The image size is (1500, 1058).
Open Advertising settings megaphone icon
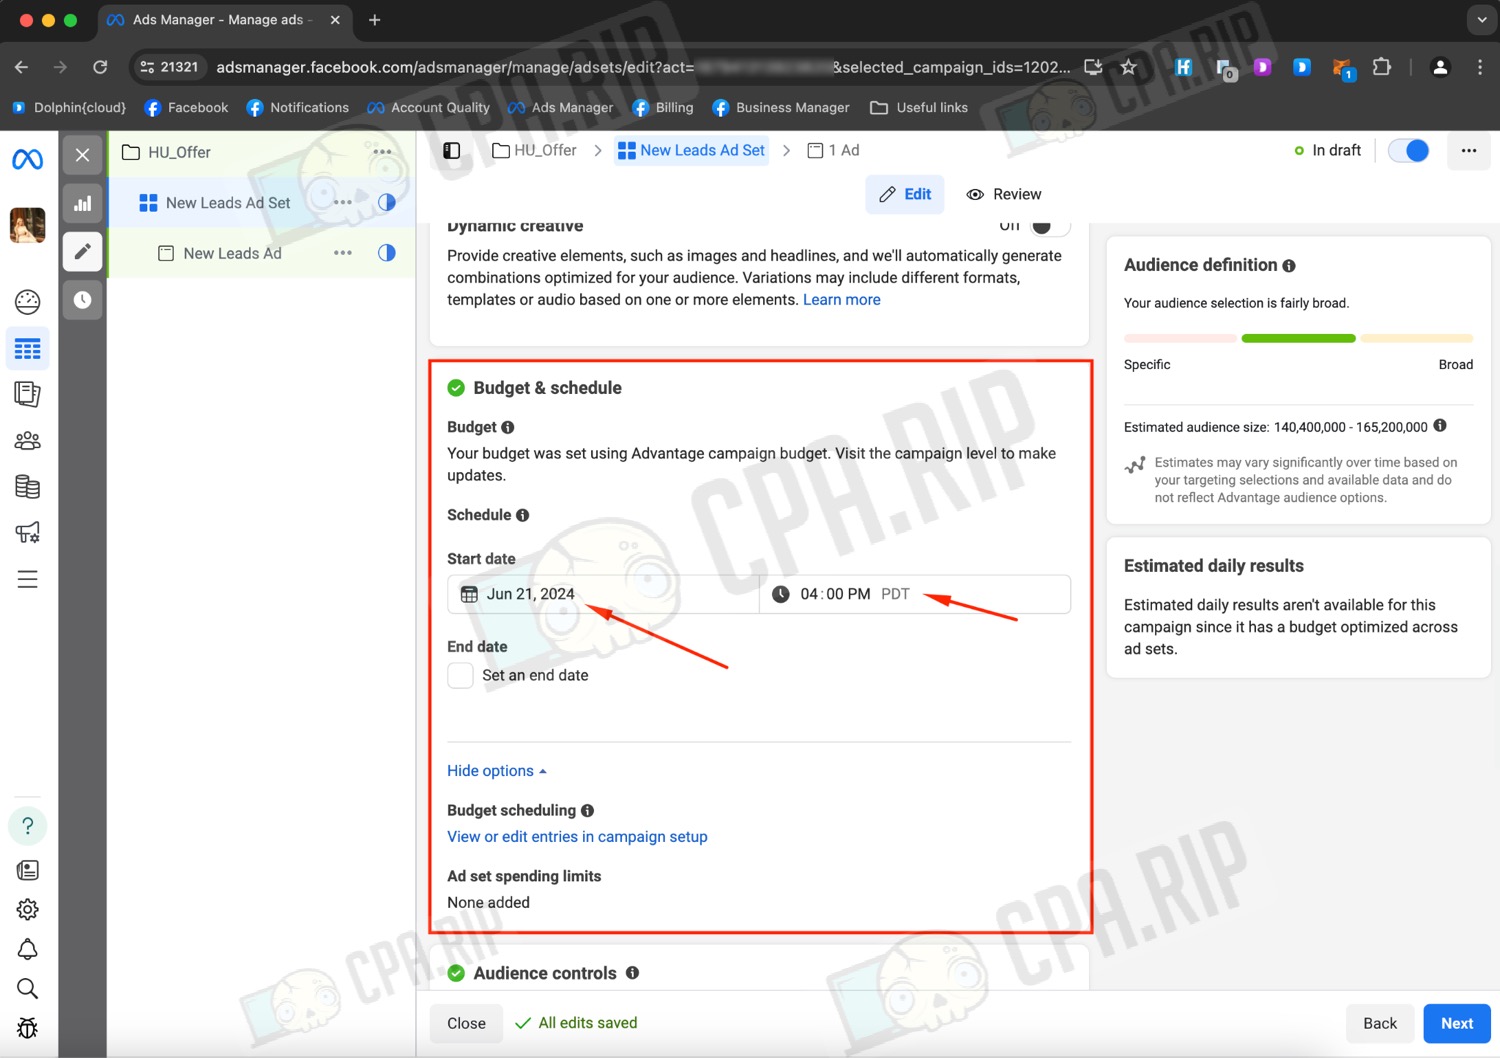click(x=27, y=532)
